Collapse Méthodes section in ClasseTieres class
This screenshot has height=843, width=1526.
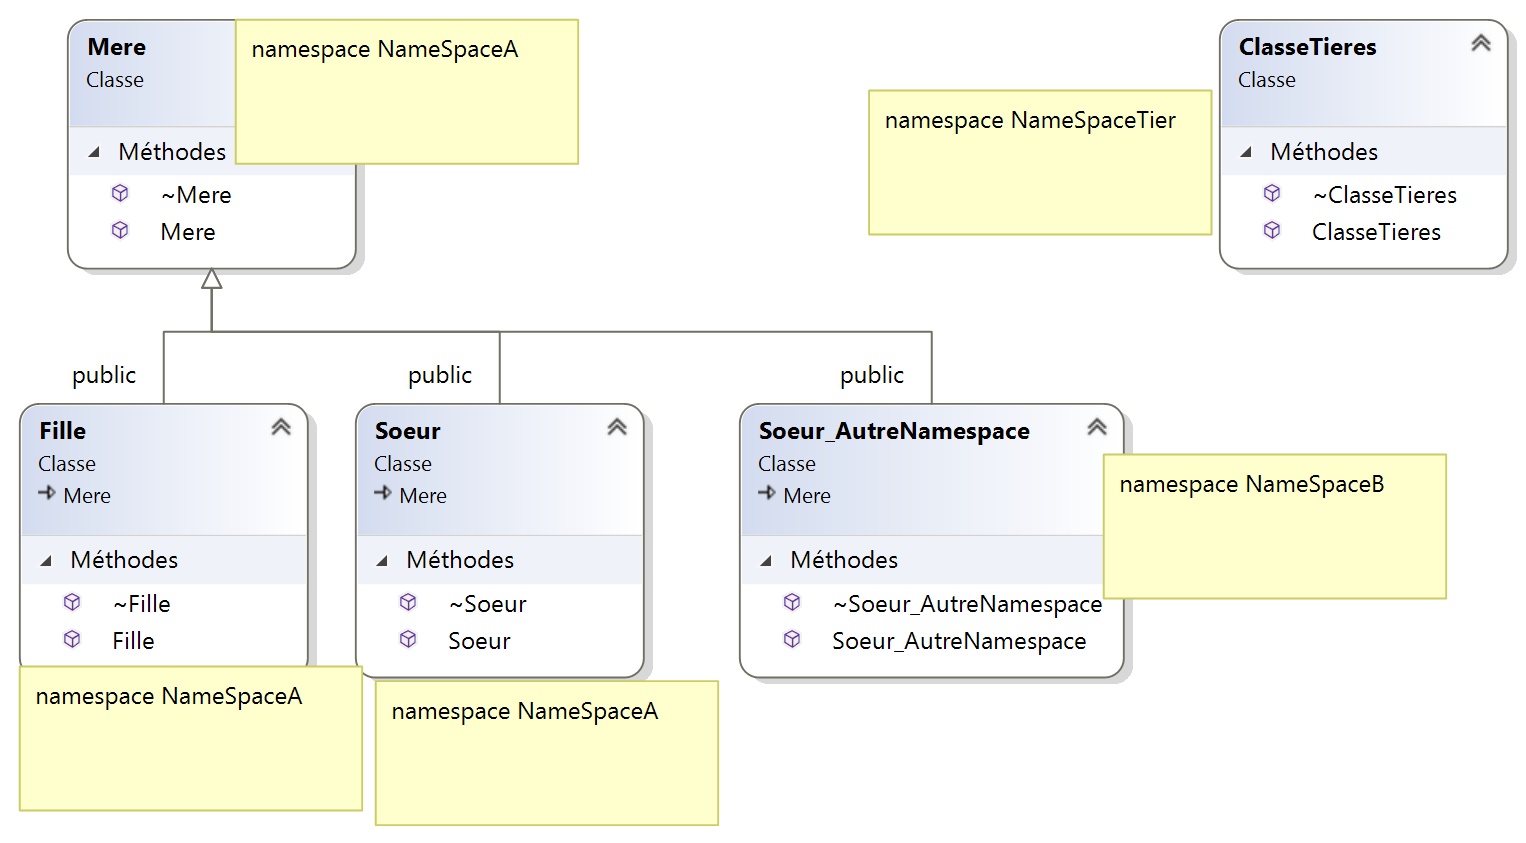tap(1247, 153)
